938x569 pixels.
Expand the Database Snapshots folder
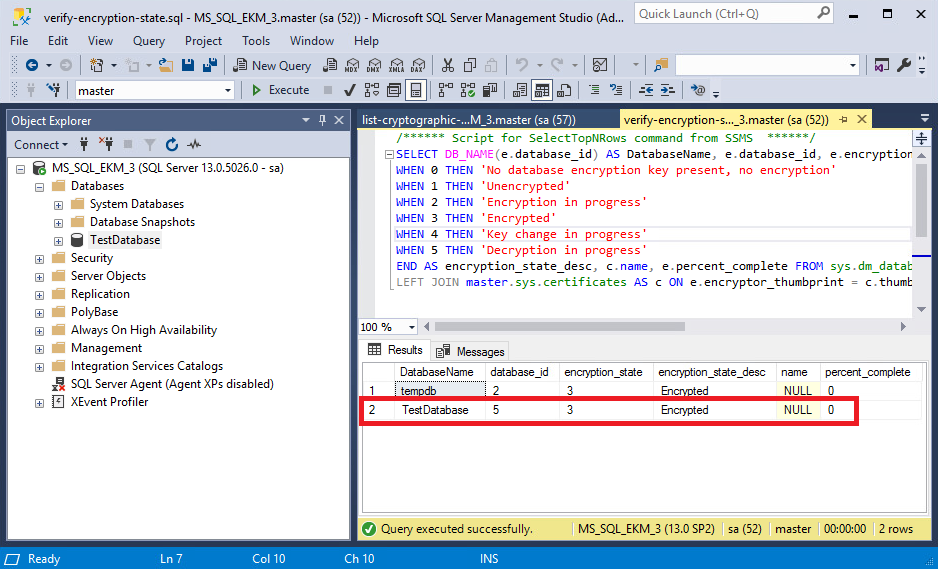58,223
